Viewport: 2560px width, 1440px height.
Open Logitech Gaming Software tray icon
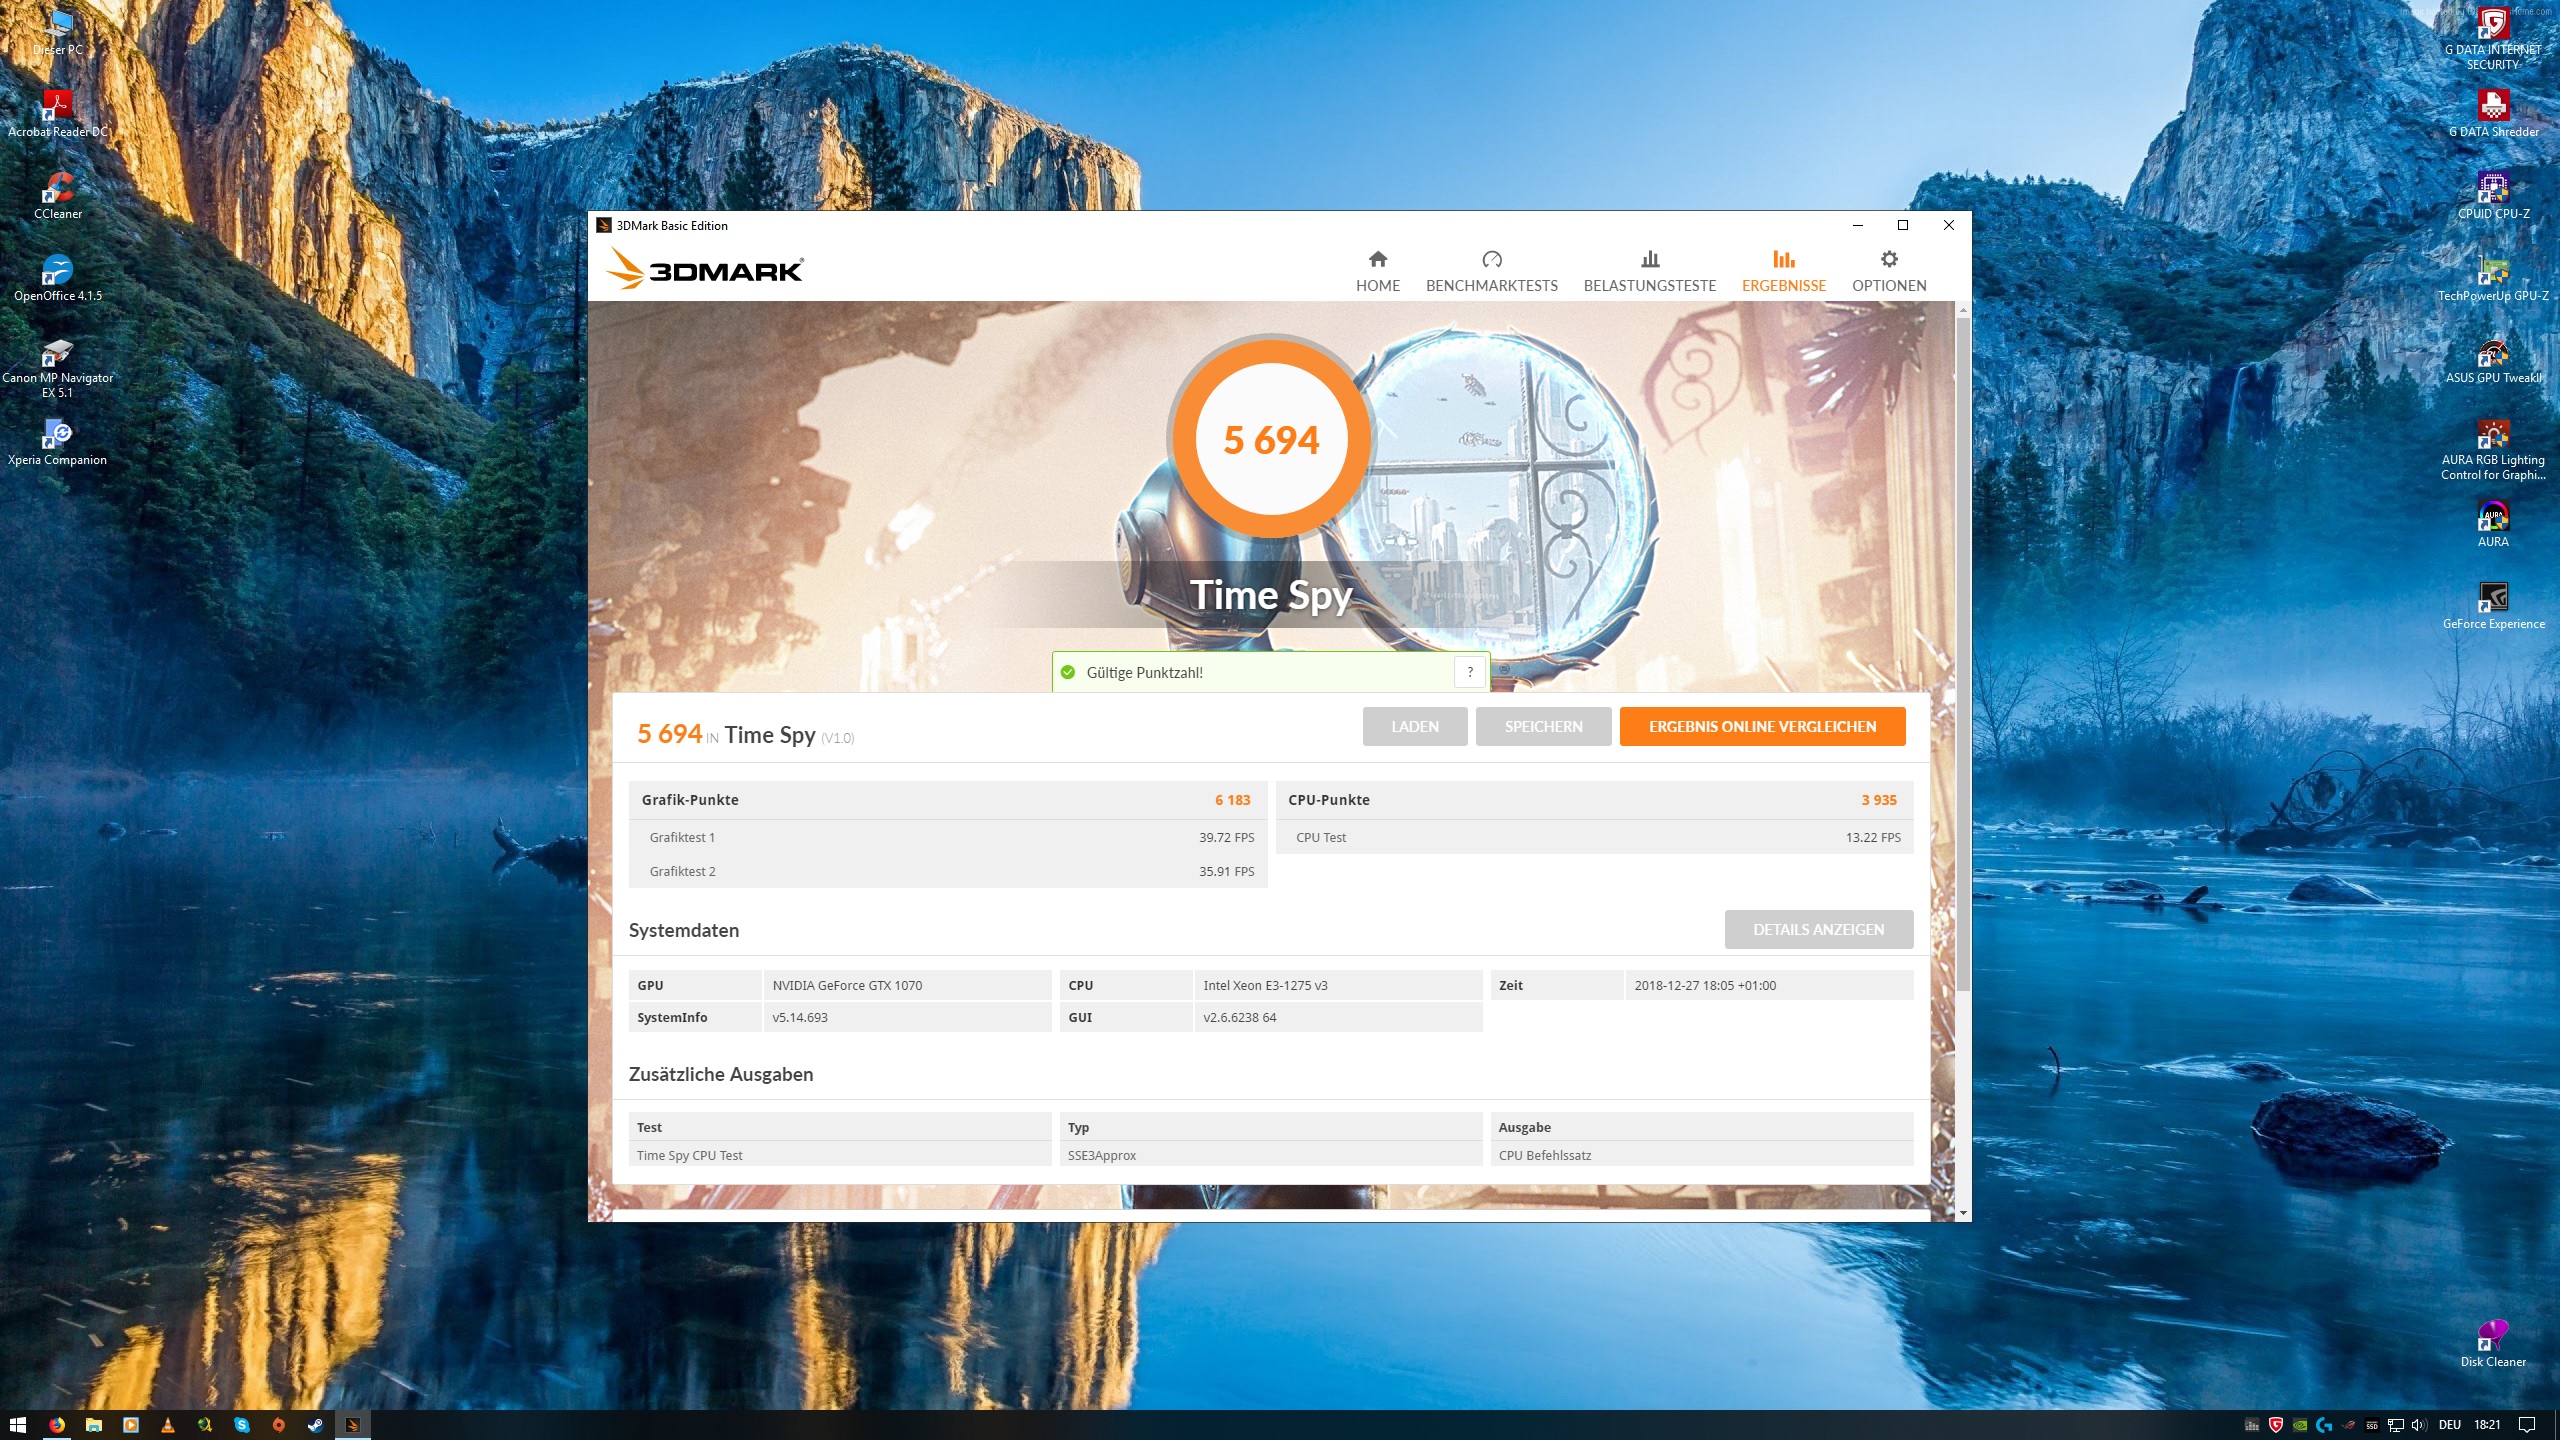point(2324,1425)
